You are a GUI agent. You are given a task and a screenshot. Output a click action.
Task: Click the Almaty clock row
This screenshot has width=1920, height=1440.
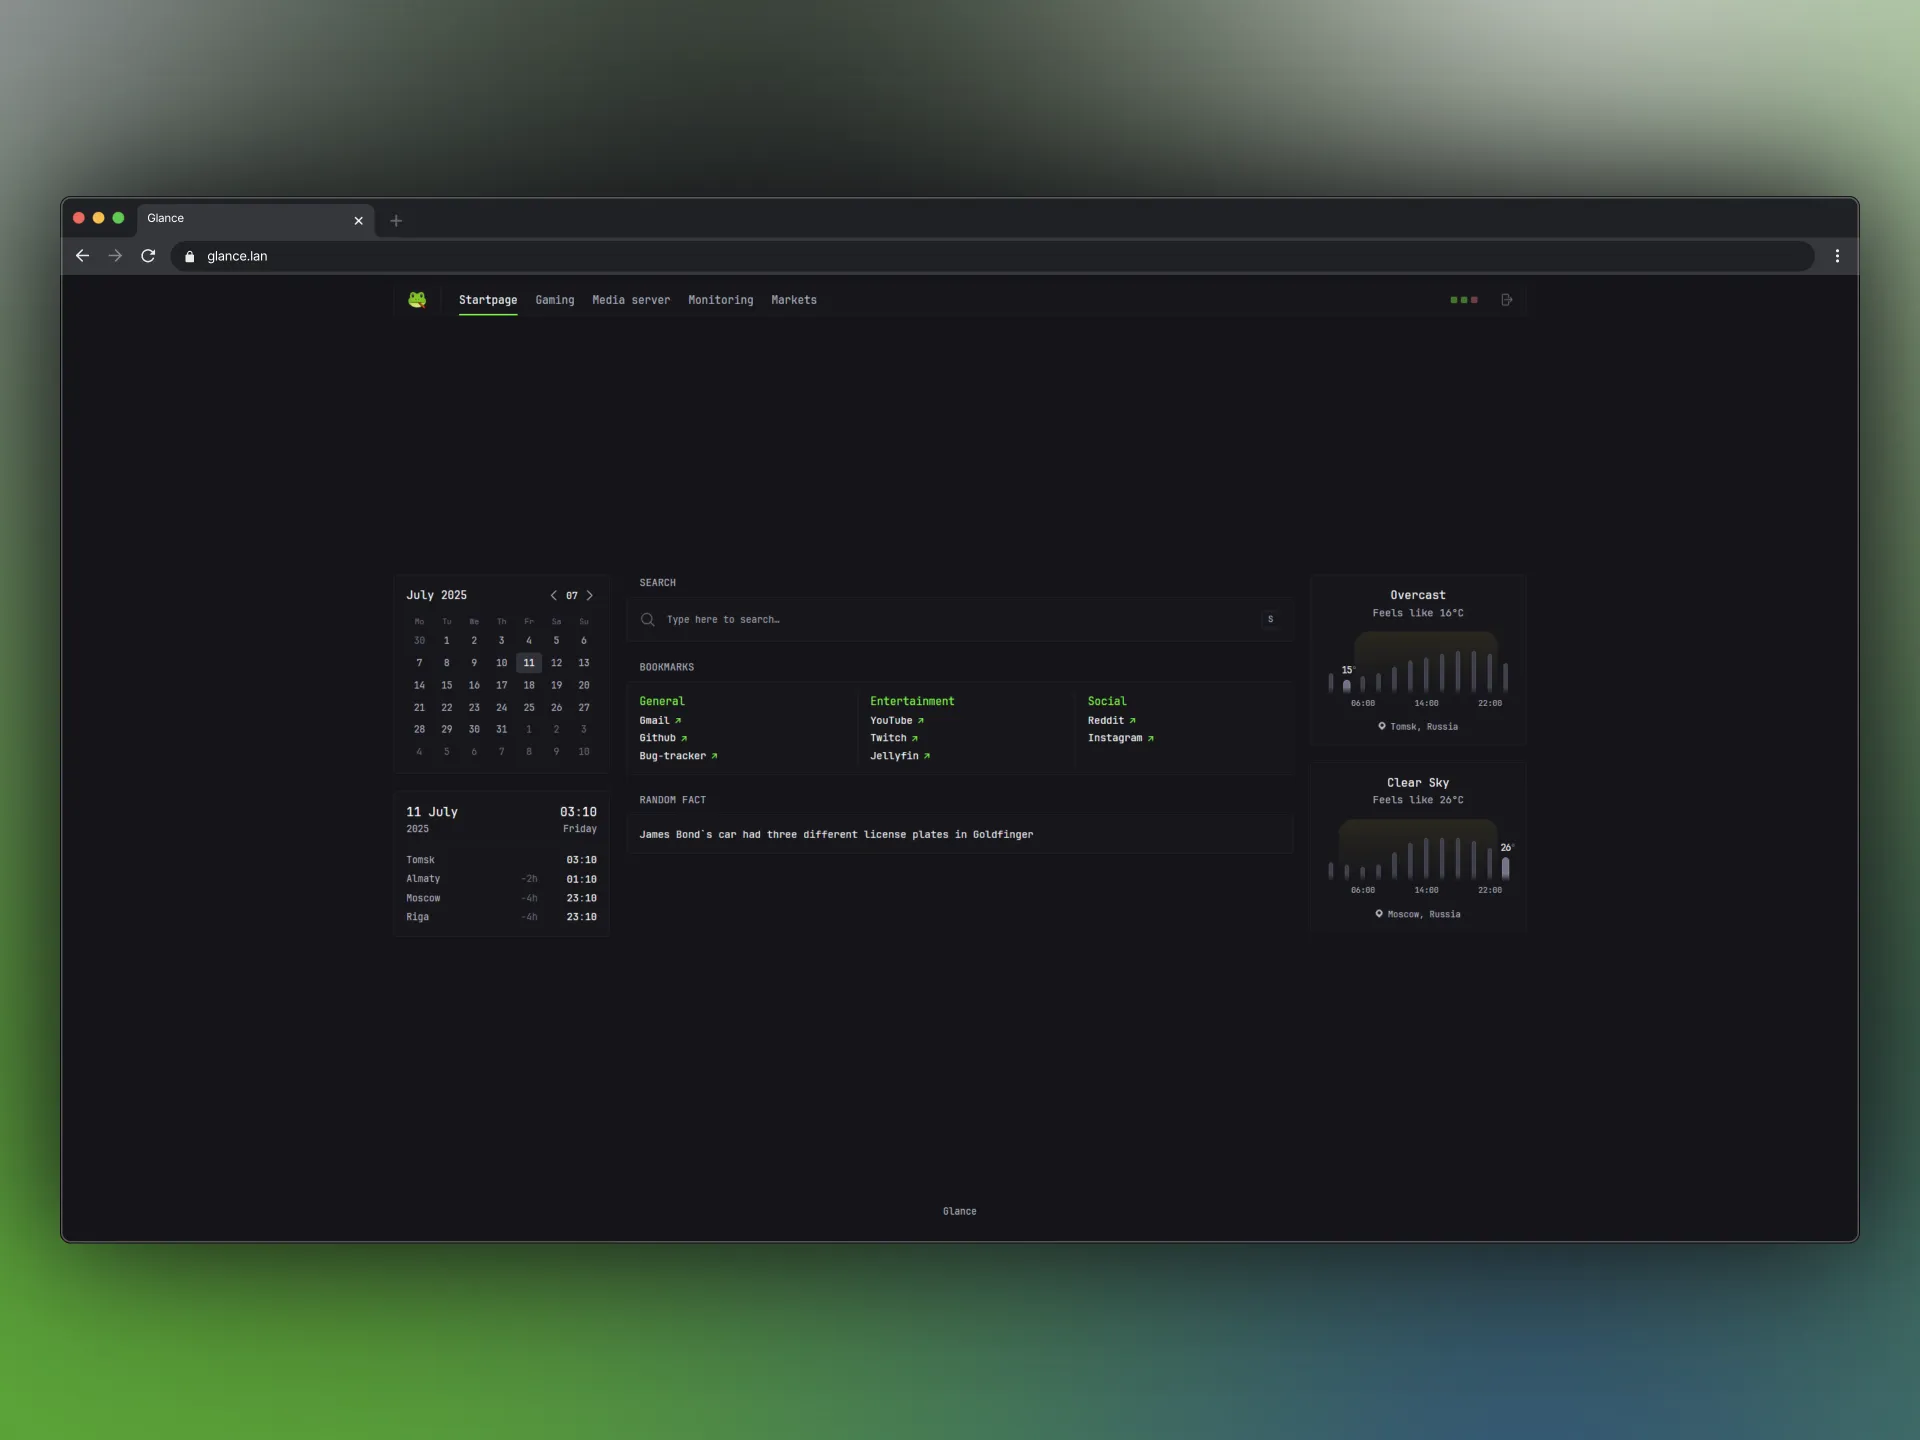click(501, 879)
